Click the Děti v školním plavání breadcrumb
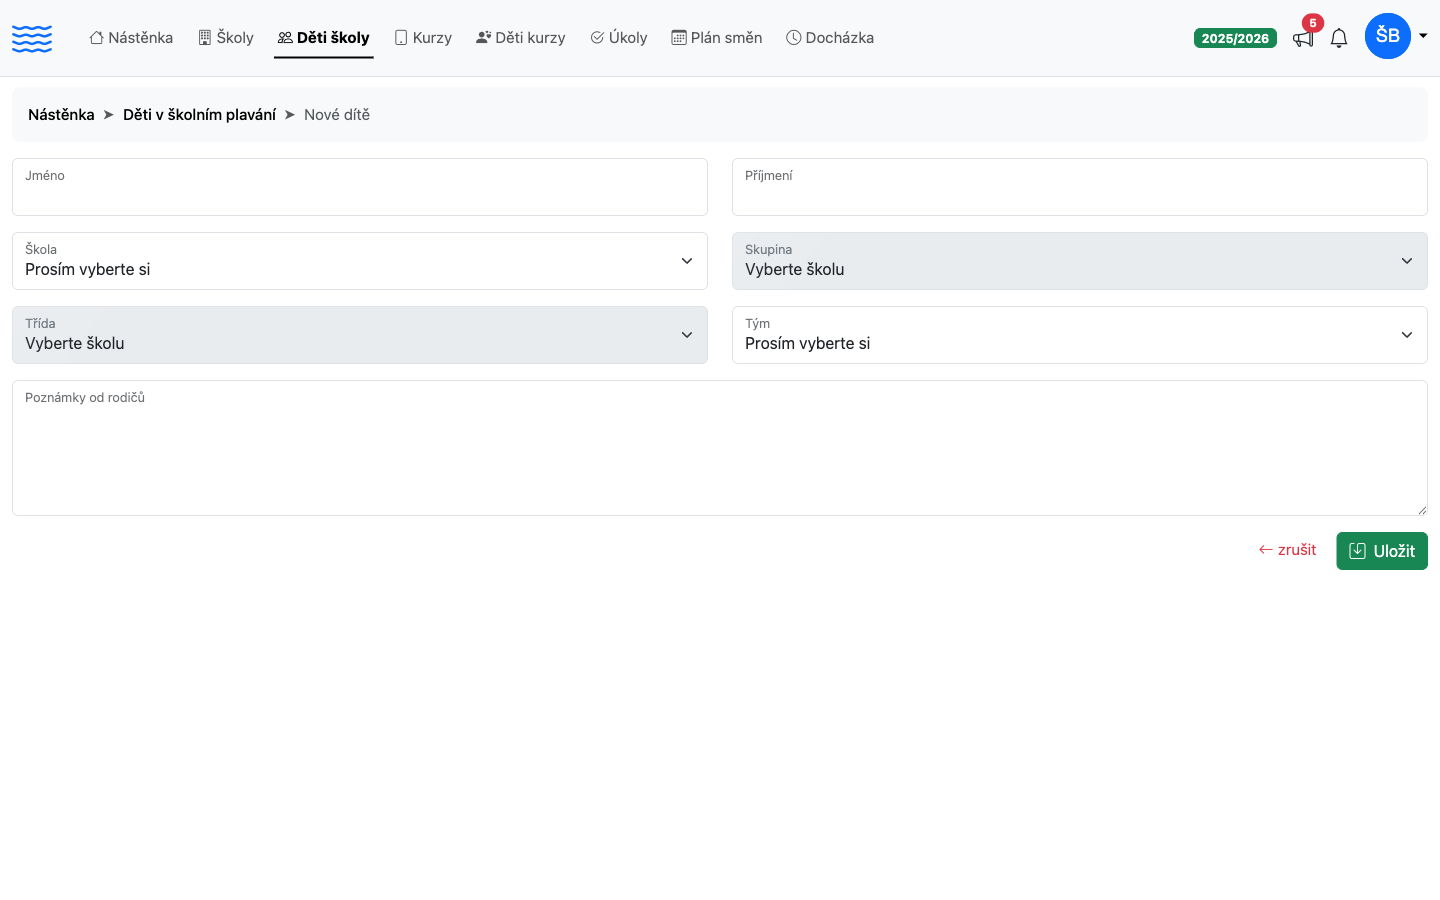This screenshot has height=900, width=1440. coord(199,115)
